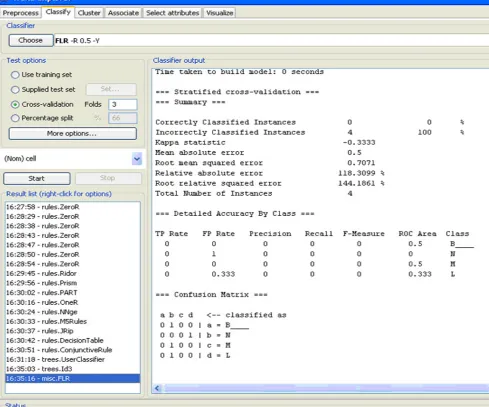Screen dimensions: 489x407
Task: Click the Stratified cross-validation heading
Action: point(237,92)
